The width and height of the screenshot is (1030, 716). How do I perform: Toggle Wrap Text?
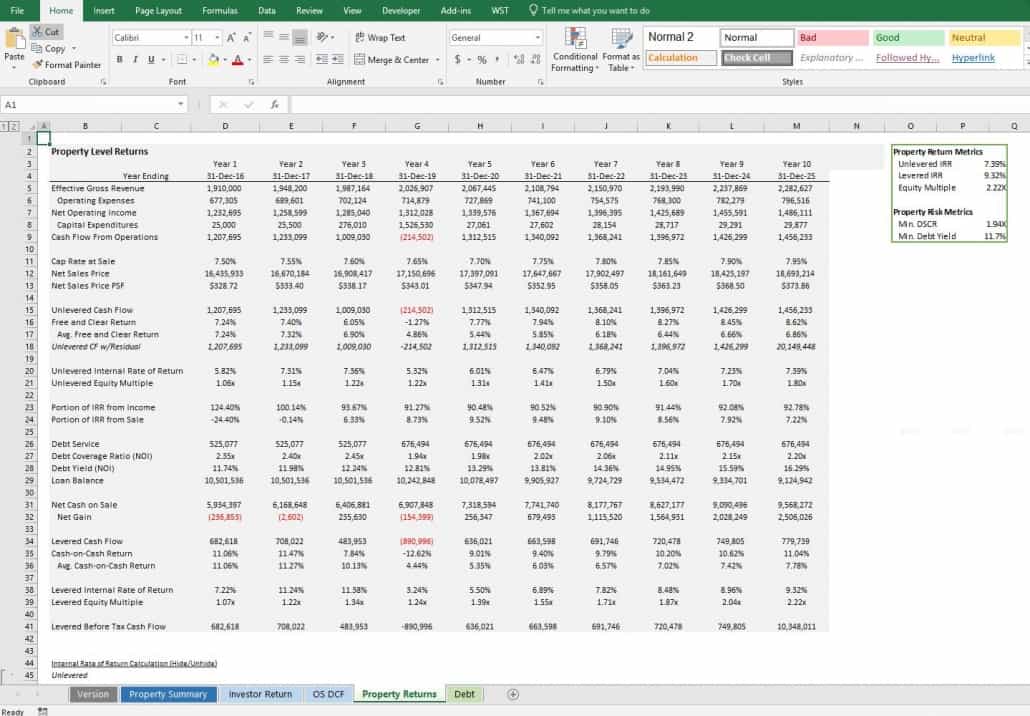pos(380,38)
